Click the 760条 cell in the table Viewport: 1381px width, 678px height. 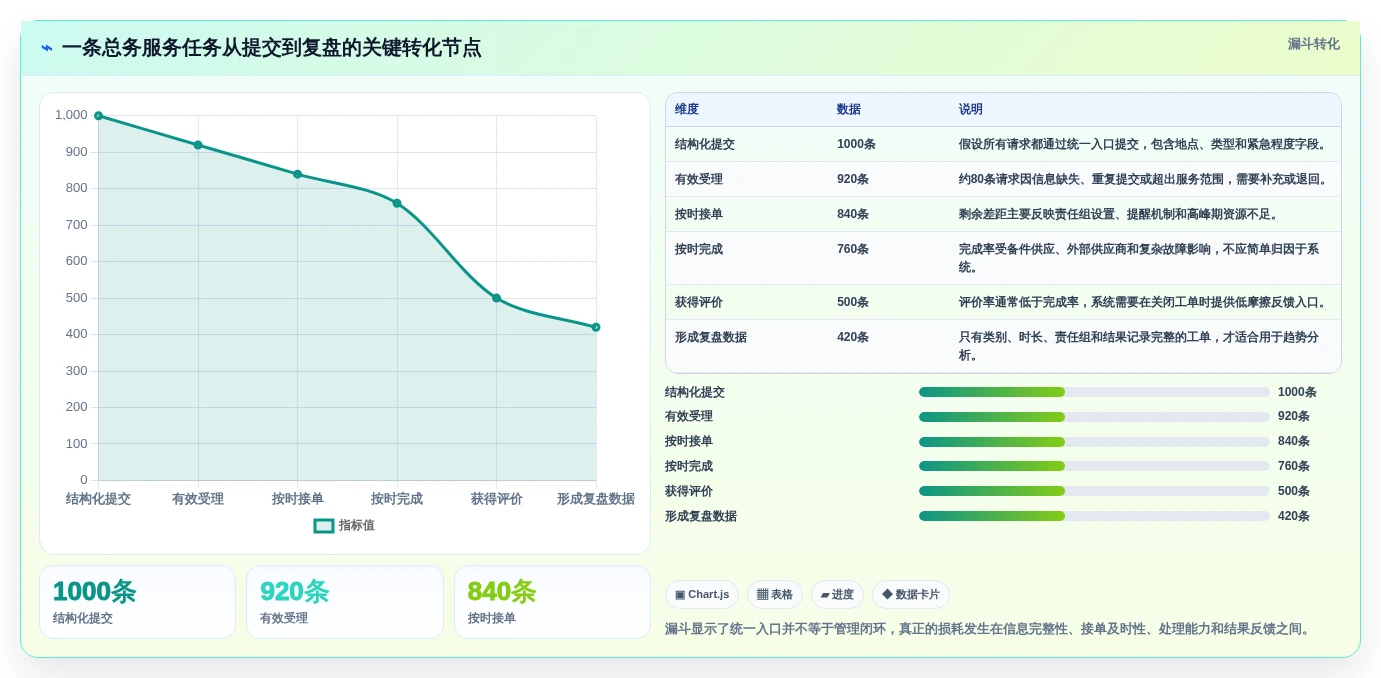click(x=853, y=249)
